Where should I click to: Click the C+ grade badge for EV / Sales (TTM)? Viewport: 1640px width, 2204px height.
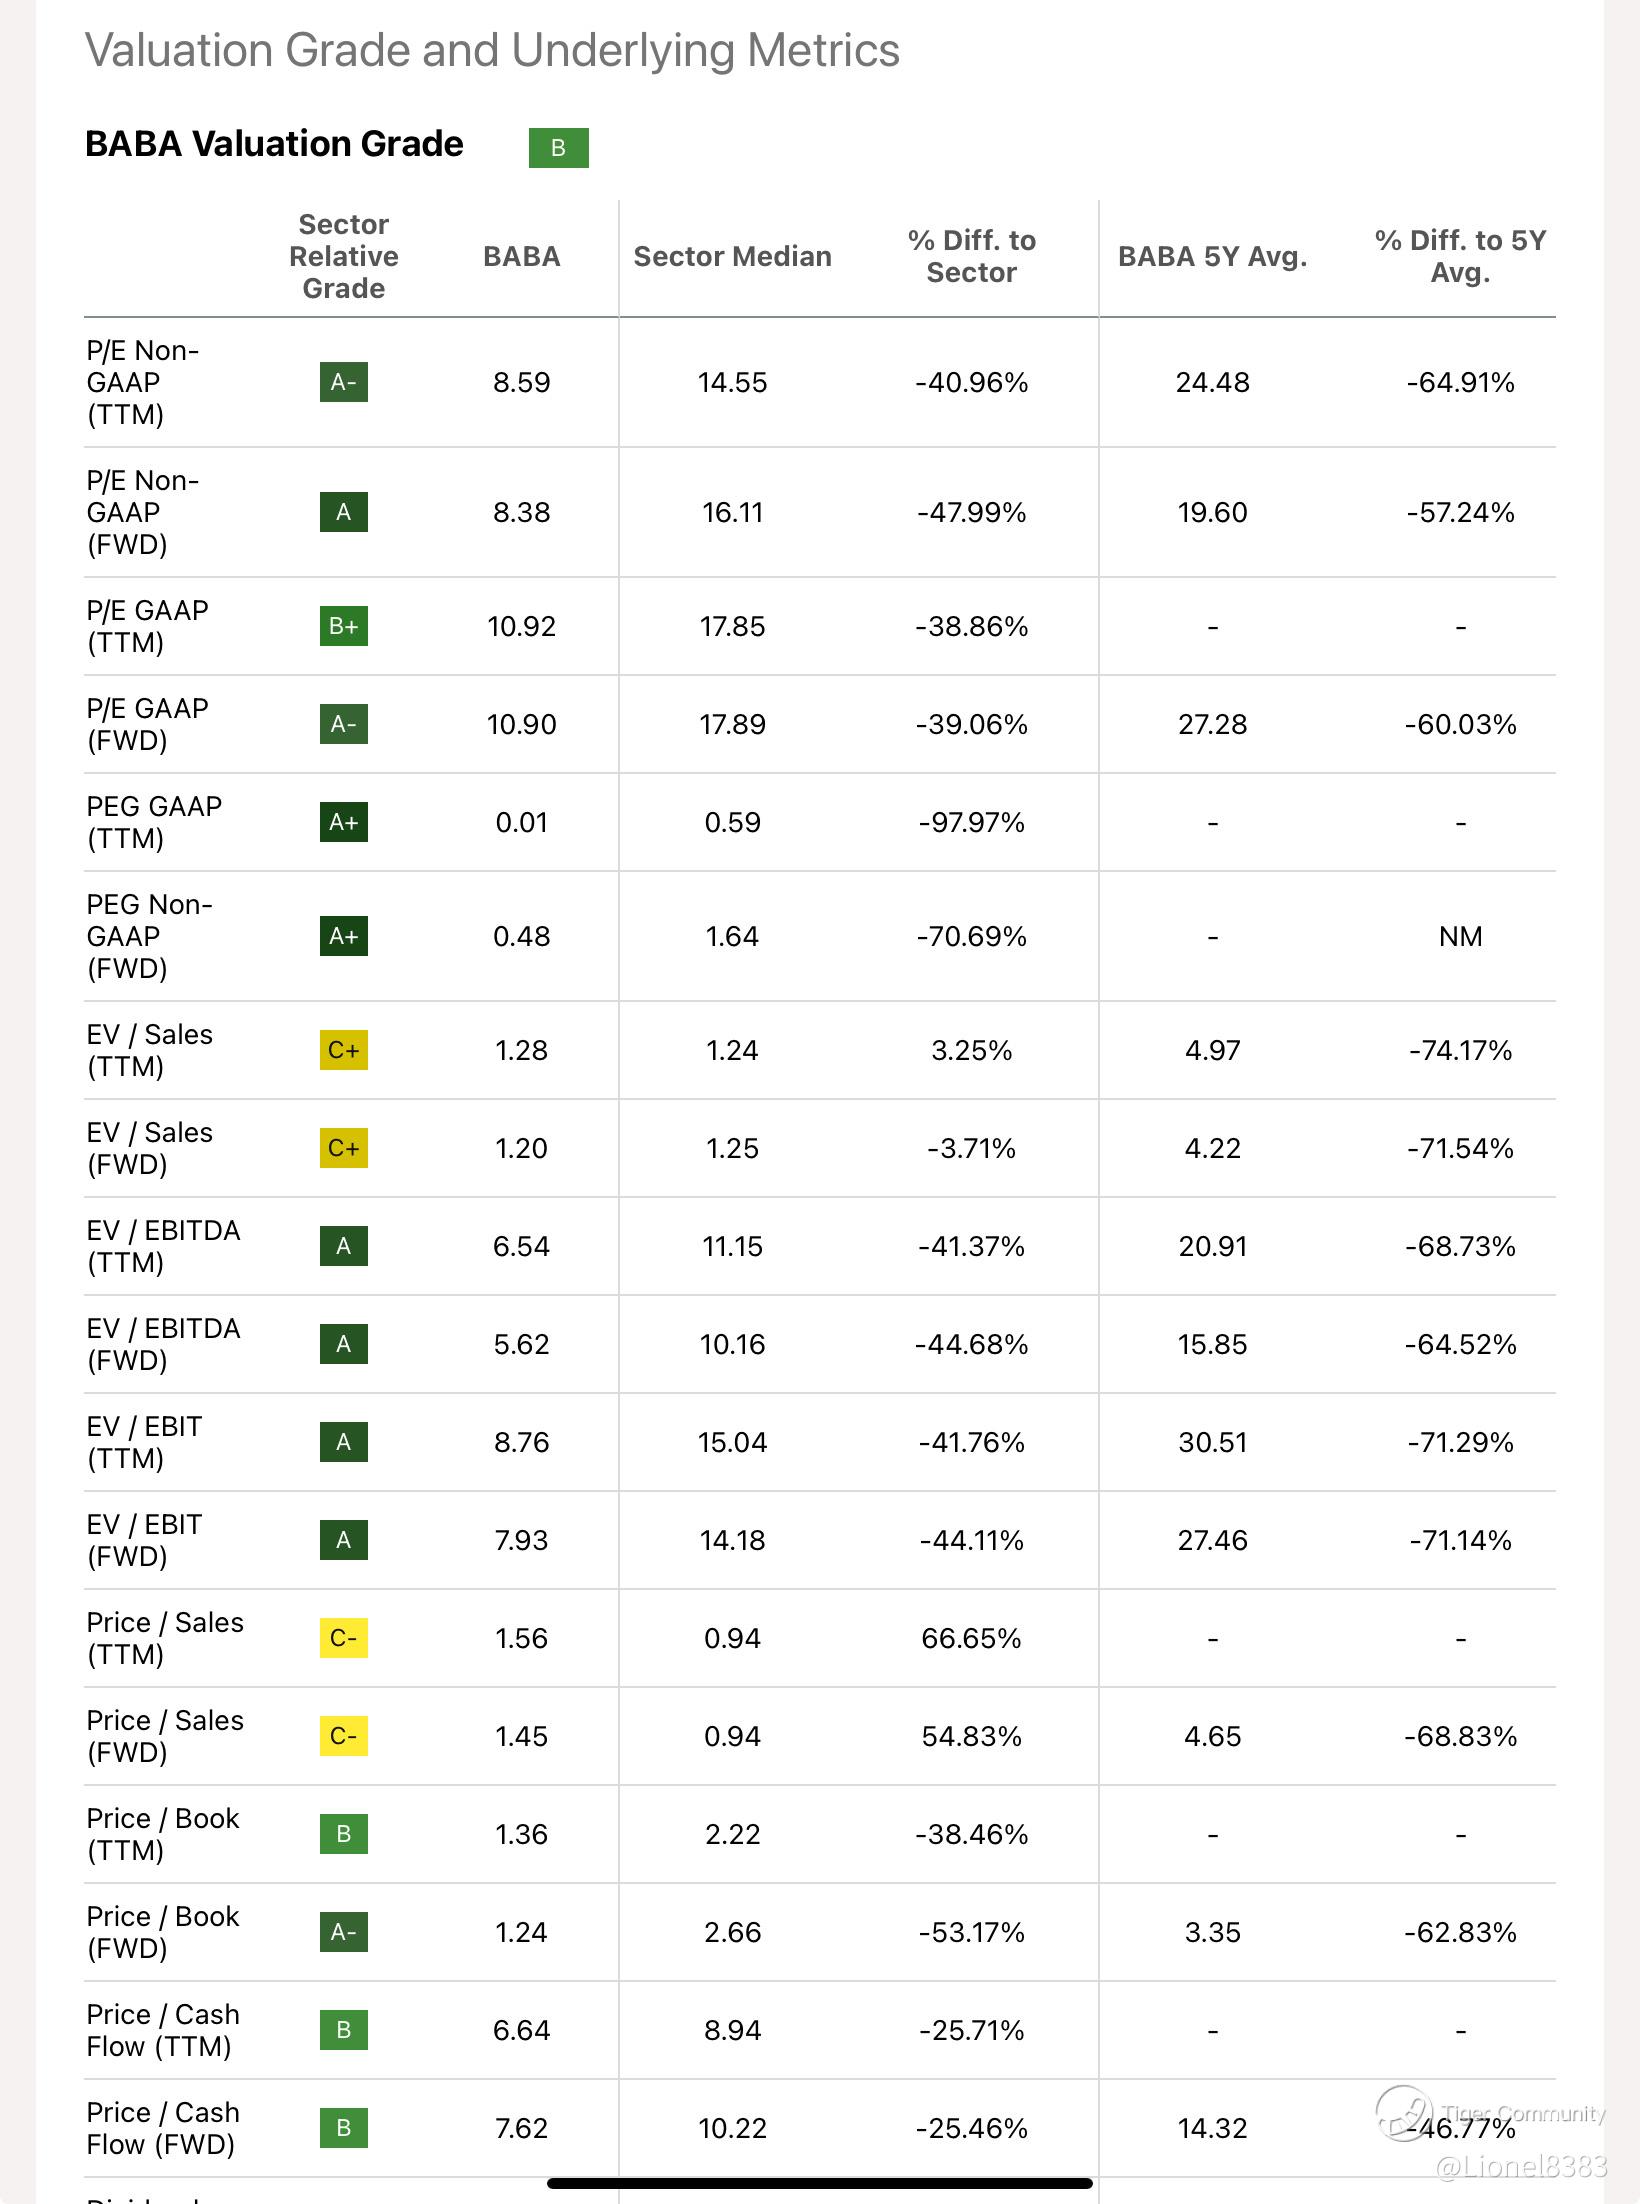coord(343,1050)
